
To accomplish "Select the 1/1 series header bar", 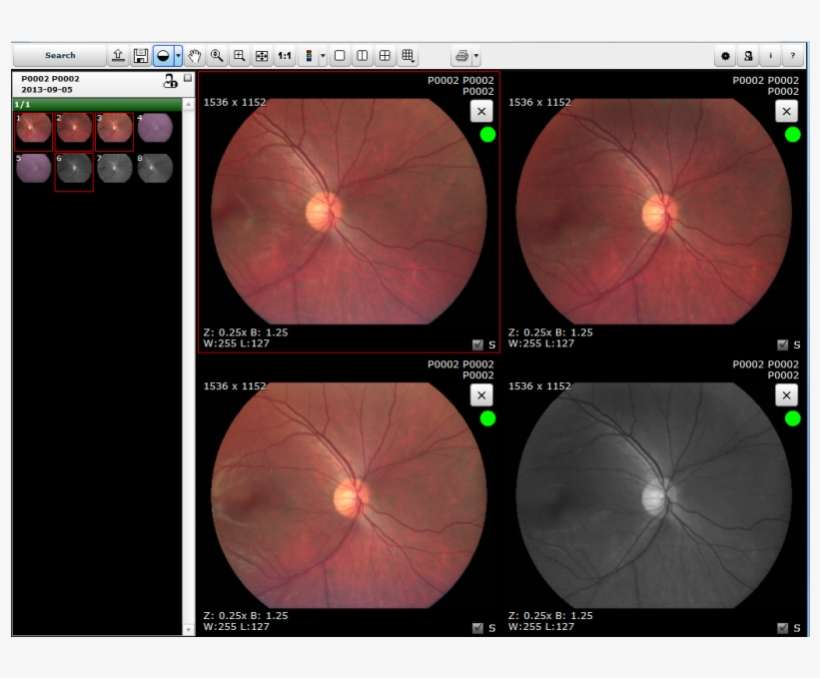I will point(97,104).
